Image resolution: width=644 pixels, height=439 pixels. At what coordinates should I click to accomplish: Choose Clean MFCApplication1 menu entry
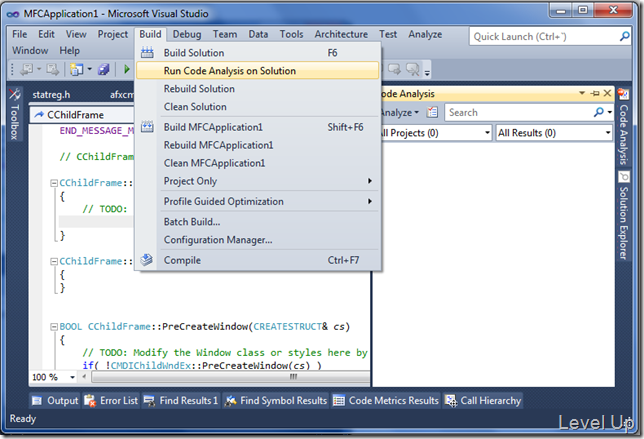click(x=258, y=163)
